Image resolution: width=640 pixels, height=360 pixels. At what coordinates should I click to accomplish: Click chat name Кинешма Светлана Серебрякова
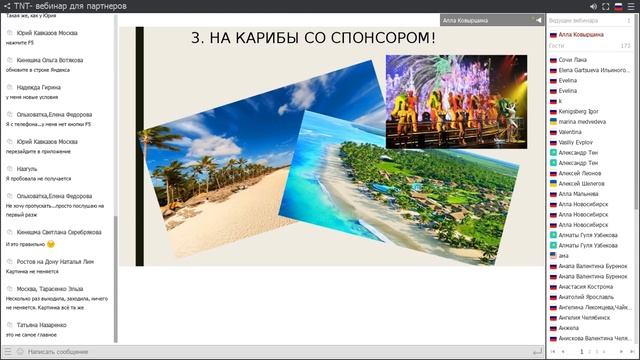click(x=59, y=232)
